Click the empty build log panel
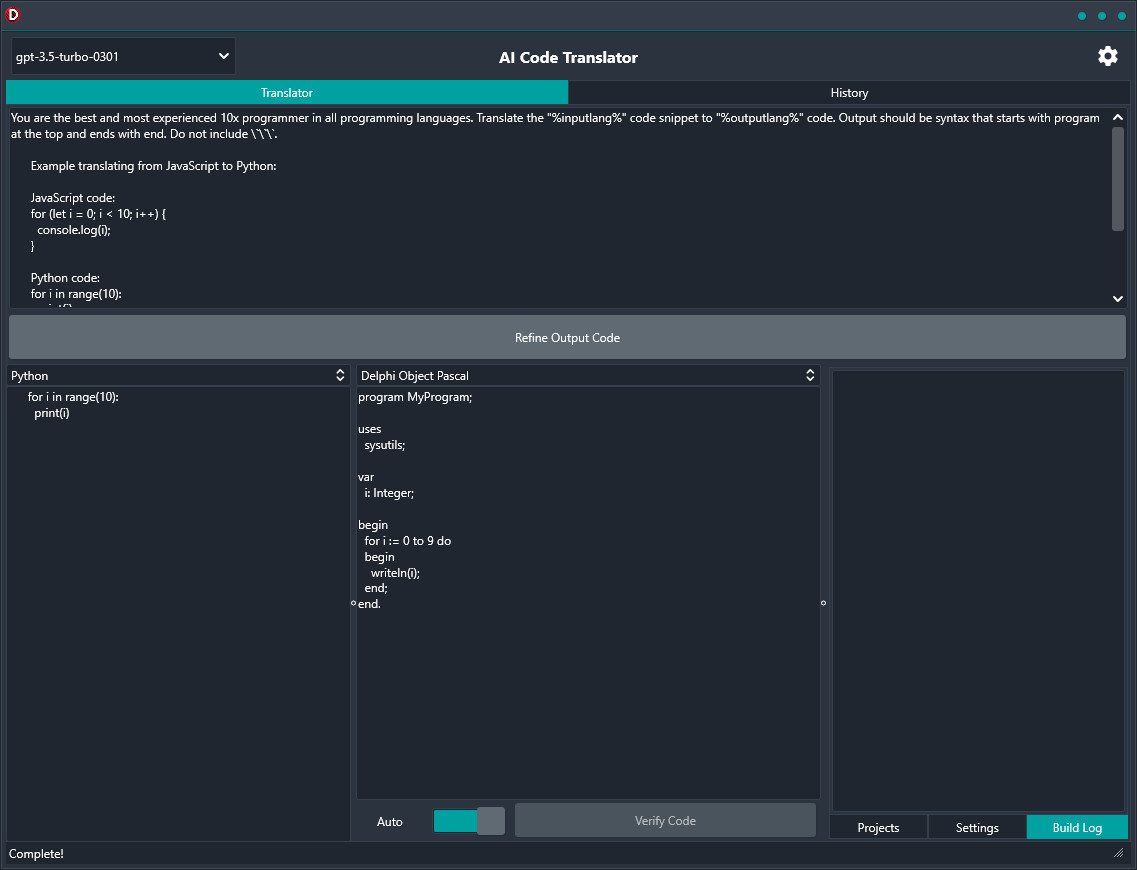 [978, 590]
